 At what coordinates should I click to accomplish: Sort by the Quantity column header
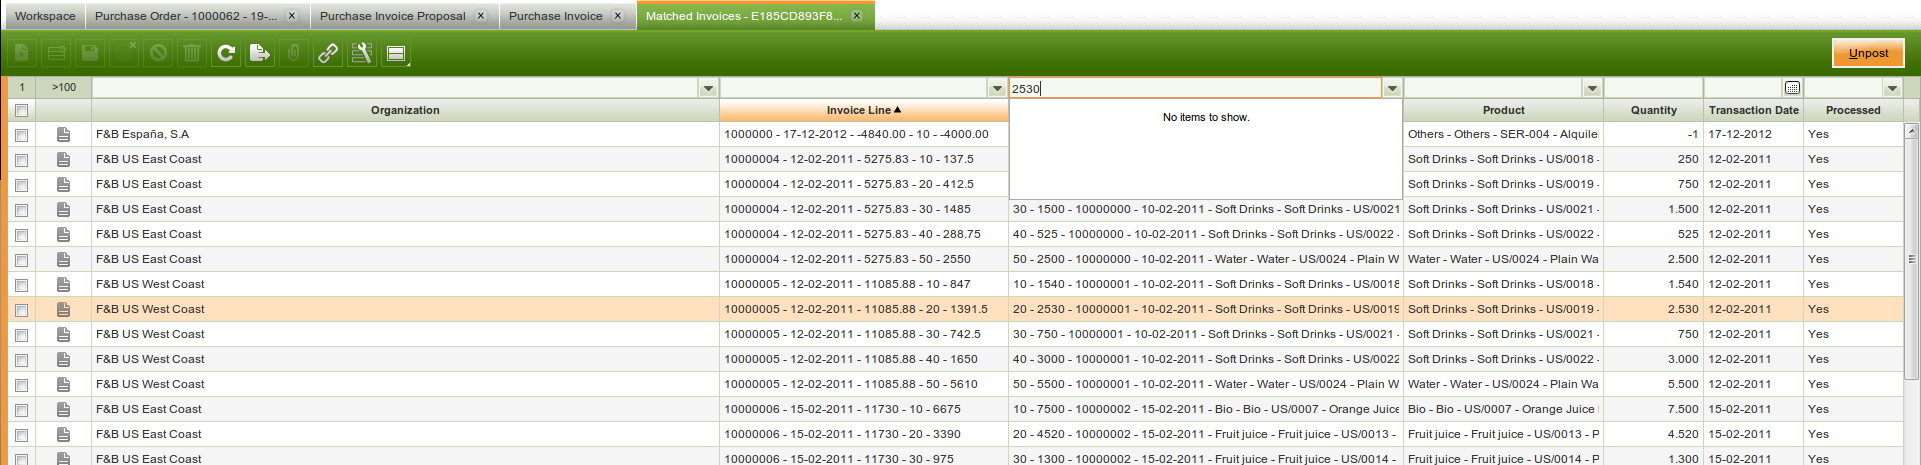(x=1653, y=110)
